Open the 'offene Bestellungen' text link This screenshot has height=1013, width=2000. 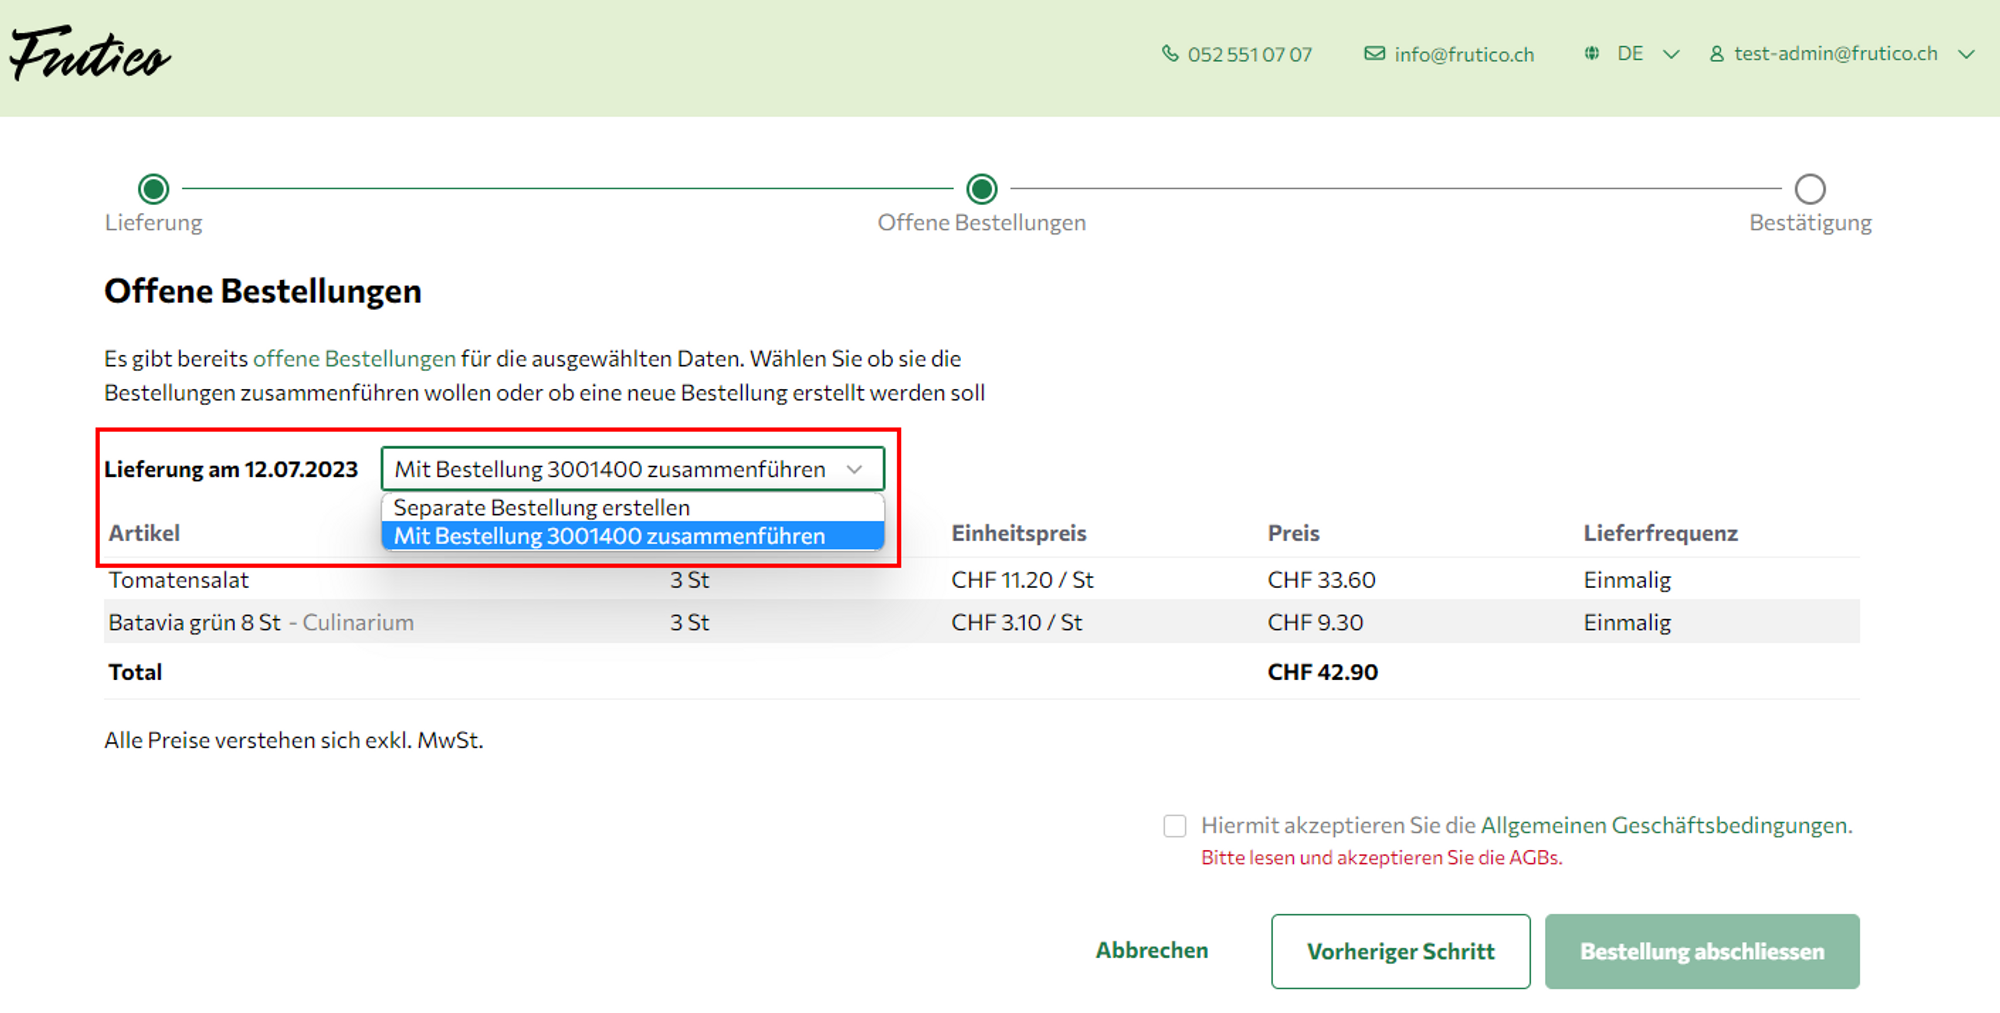(354, 359)
